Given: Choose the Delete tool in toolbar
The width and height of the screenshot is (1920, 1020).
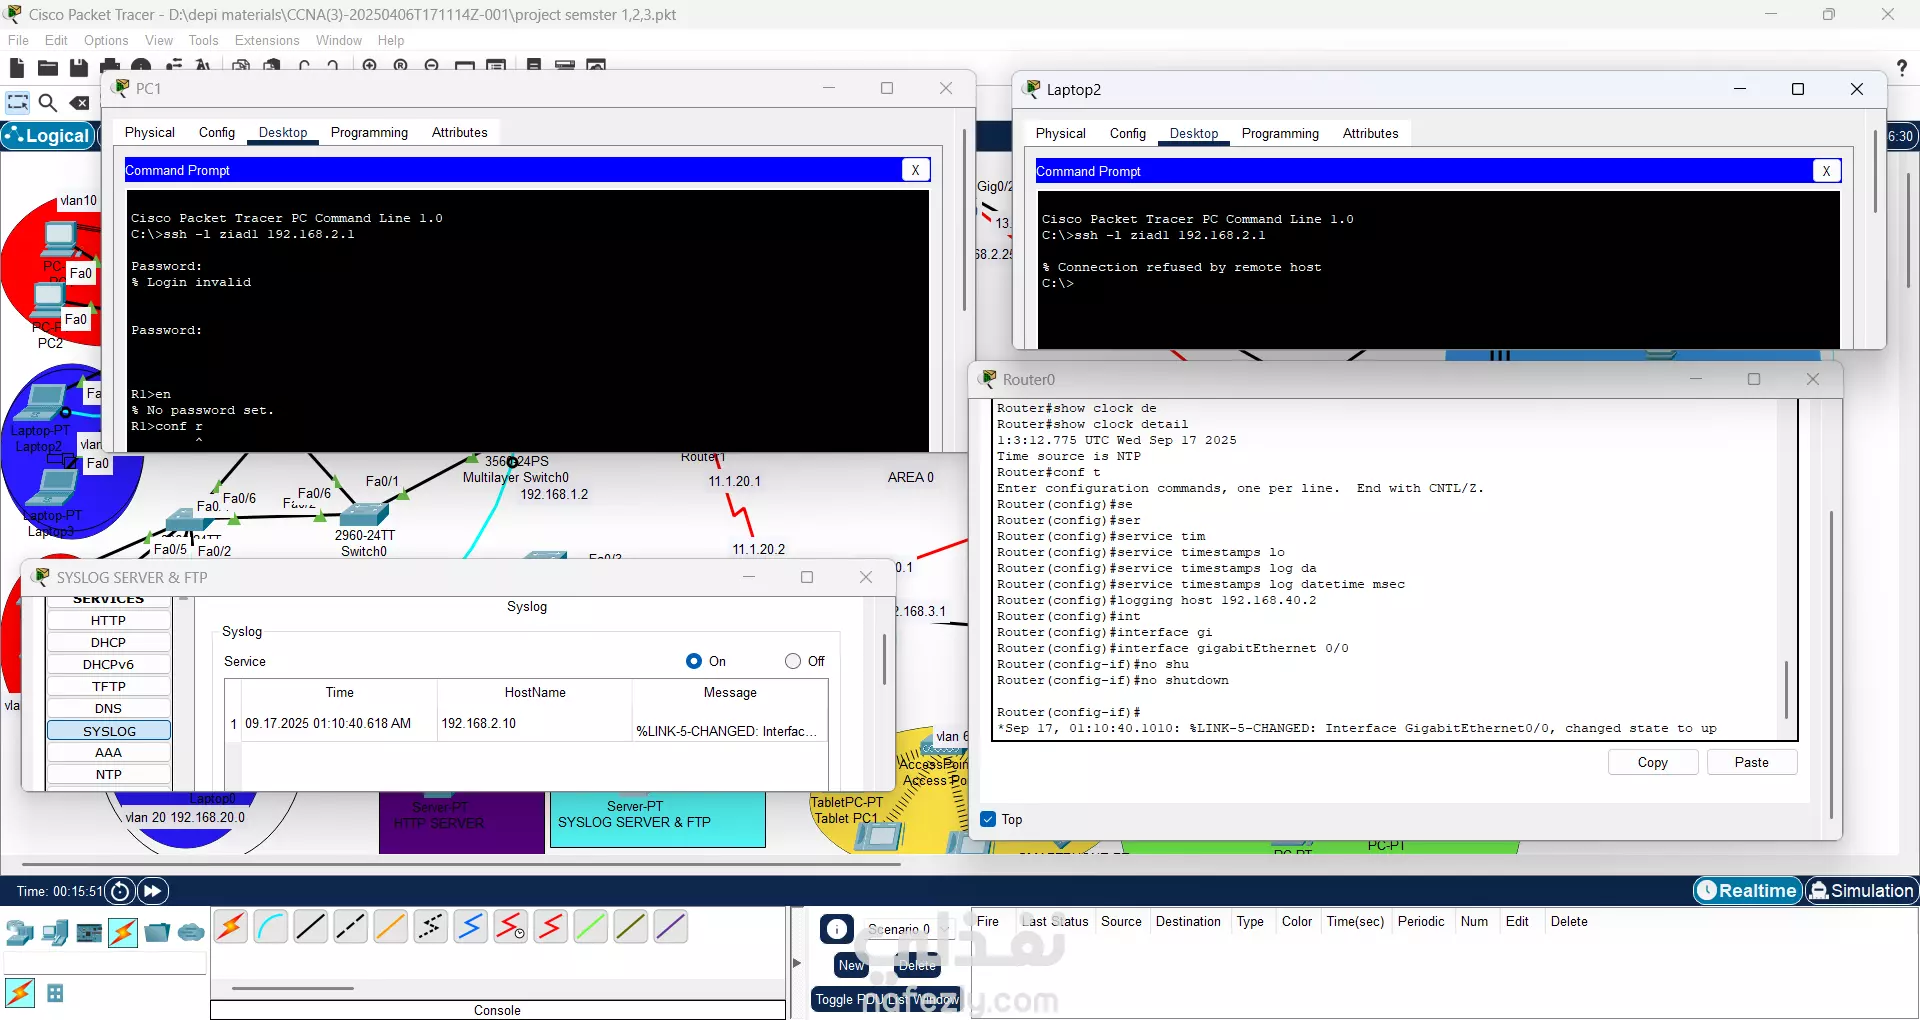Looking at the screenshot, I should pyautogui.click(x=79, y=102).
